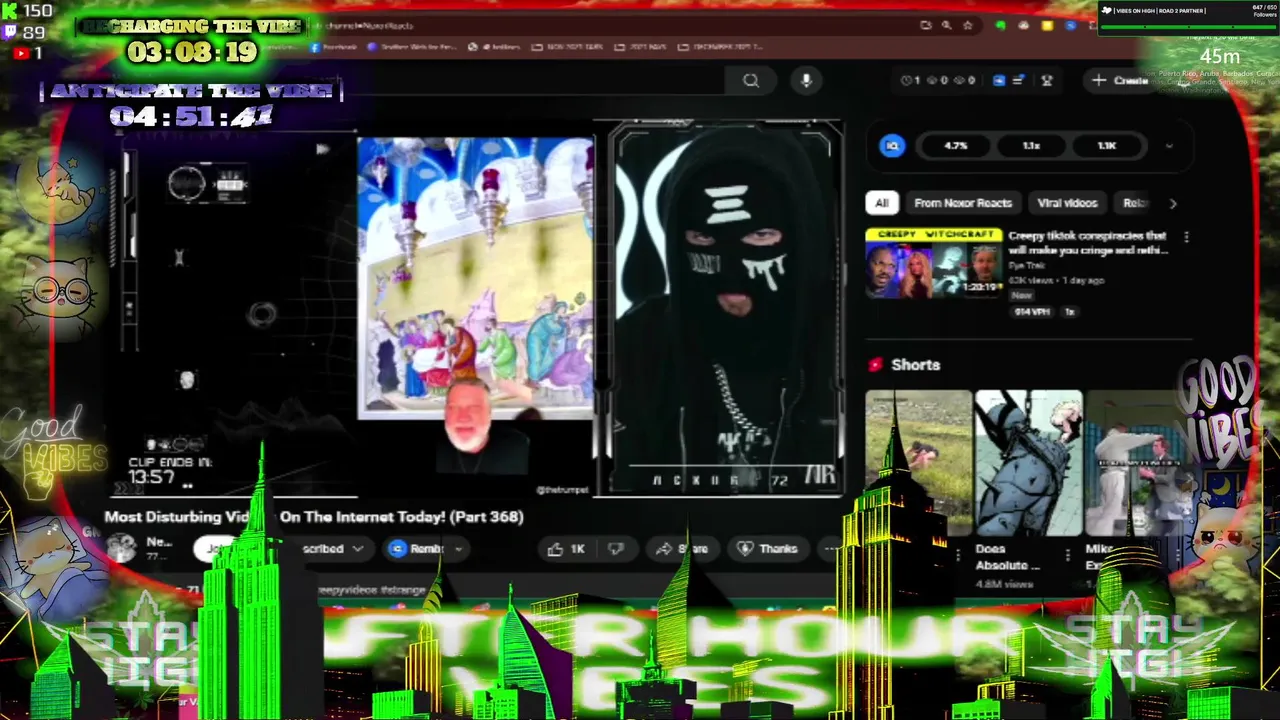Like the video with thumbs up 1K
The height and width of the screenshot is (720, 1280).
point(565,548)
